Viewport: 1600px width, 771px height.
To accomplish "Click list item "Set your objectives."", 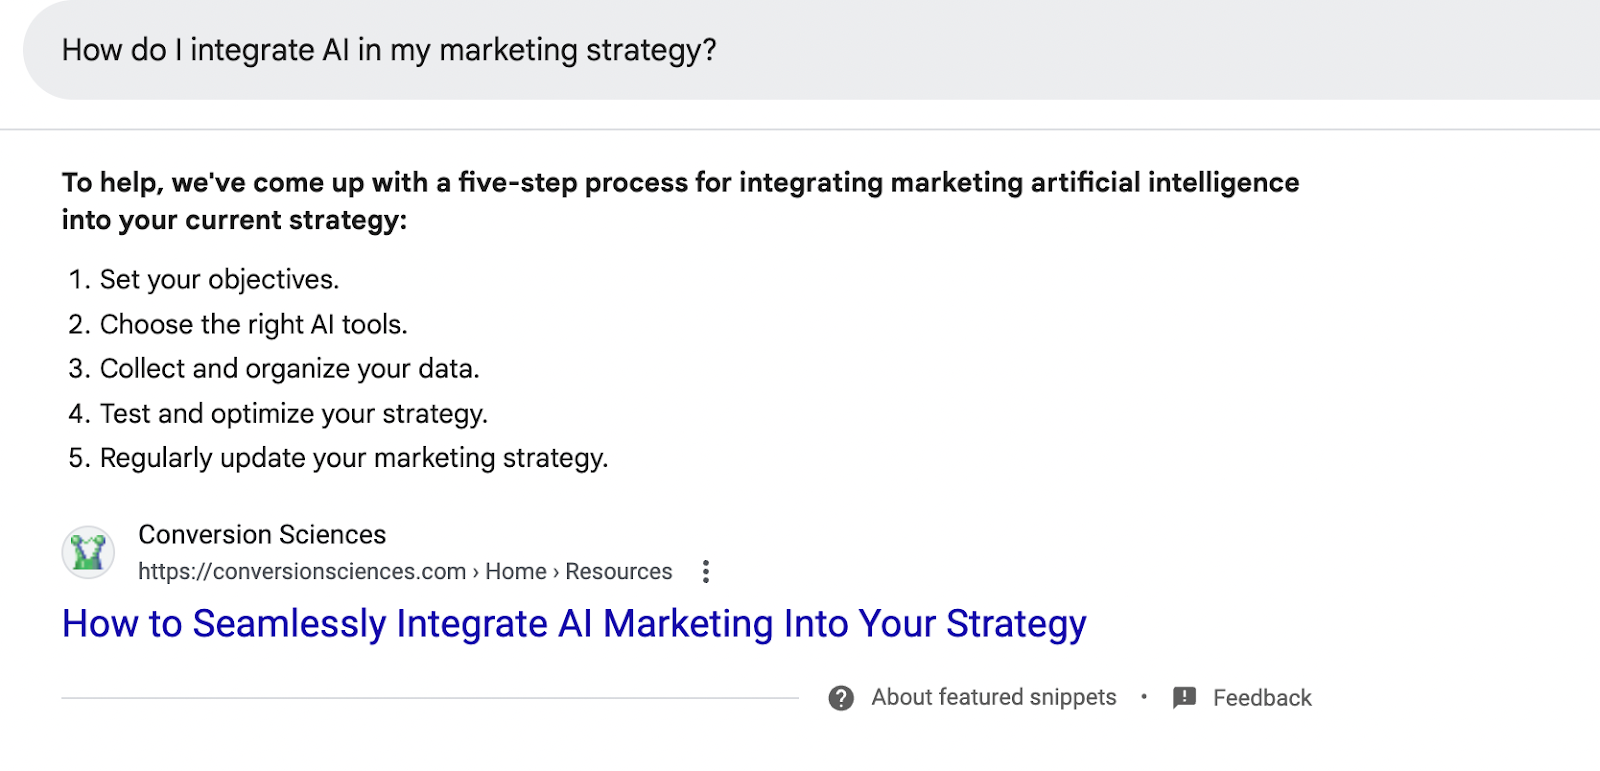I will tap(219, 280).
